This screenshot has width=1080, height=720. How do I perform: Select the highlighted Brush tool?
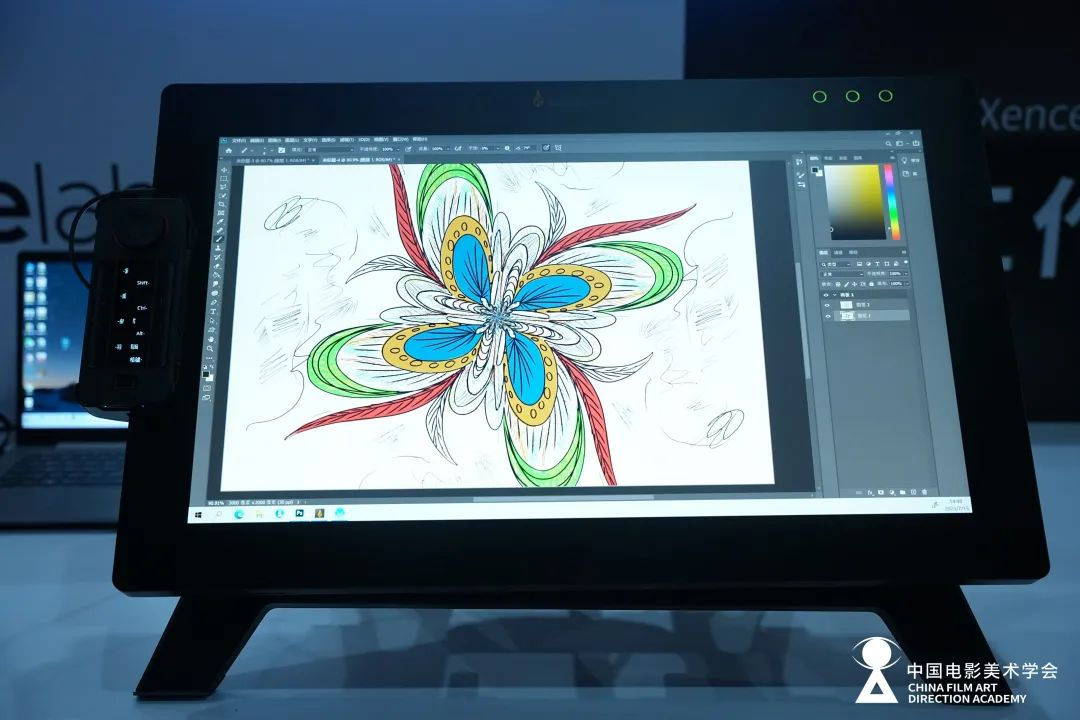click(x=219, y=239)
